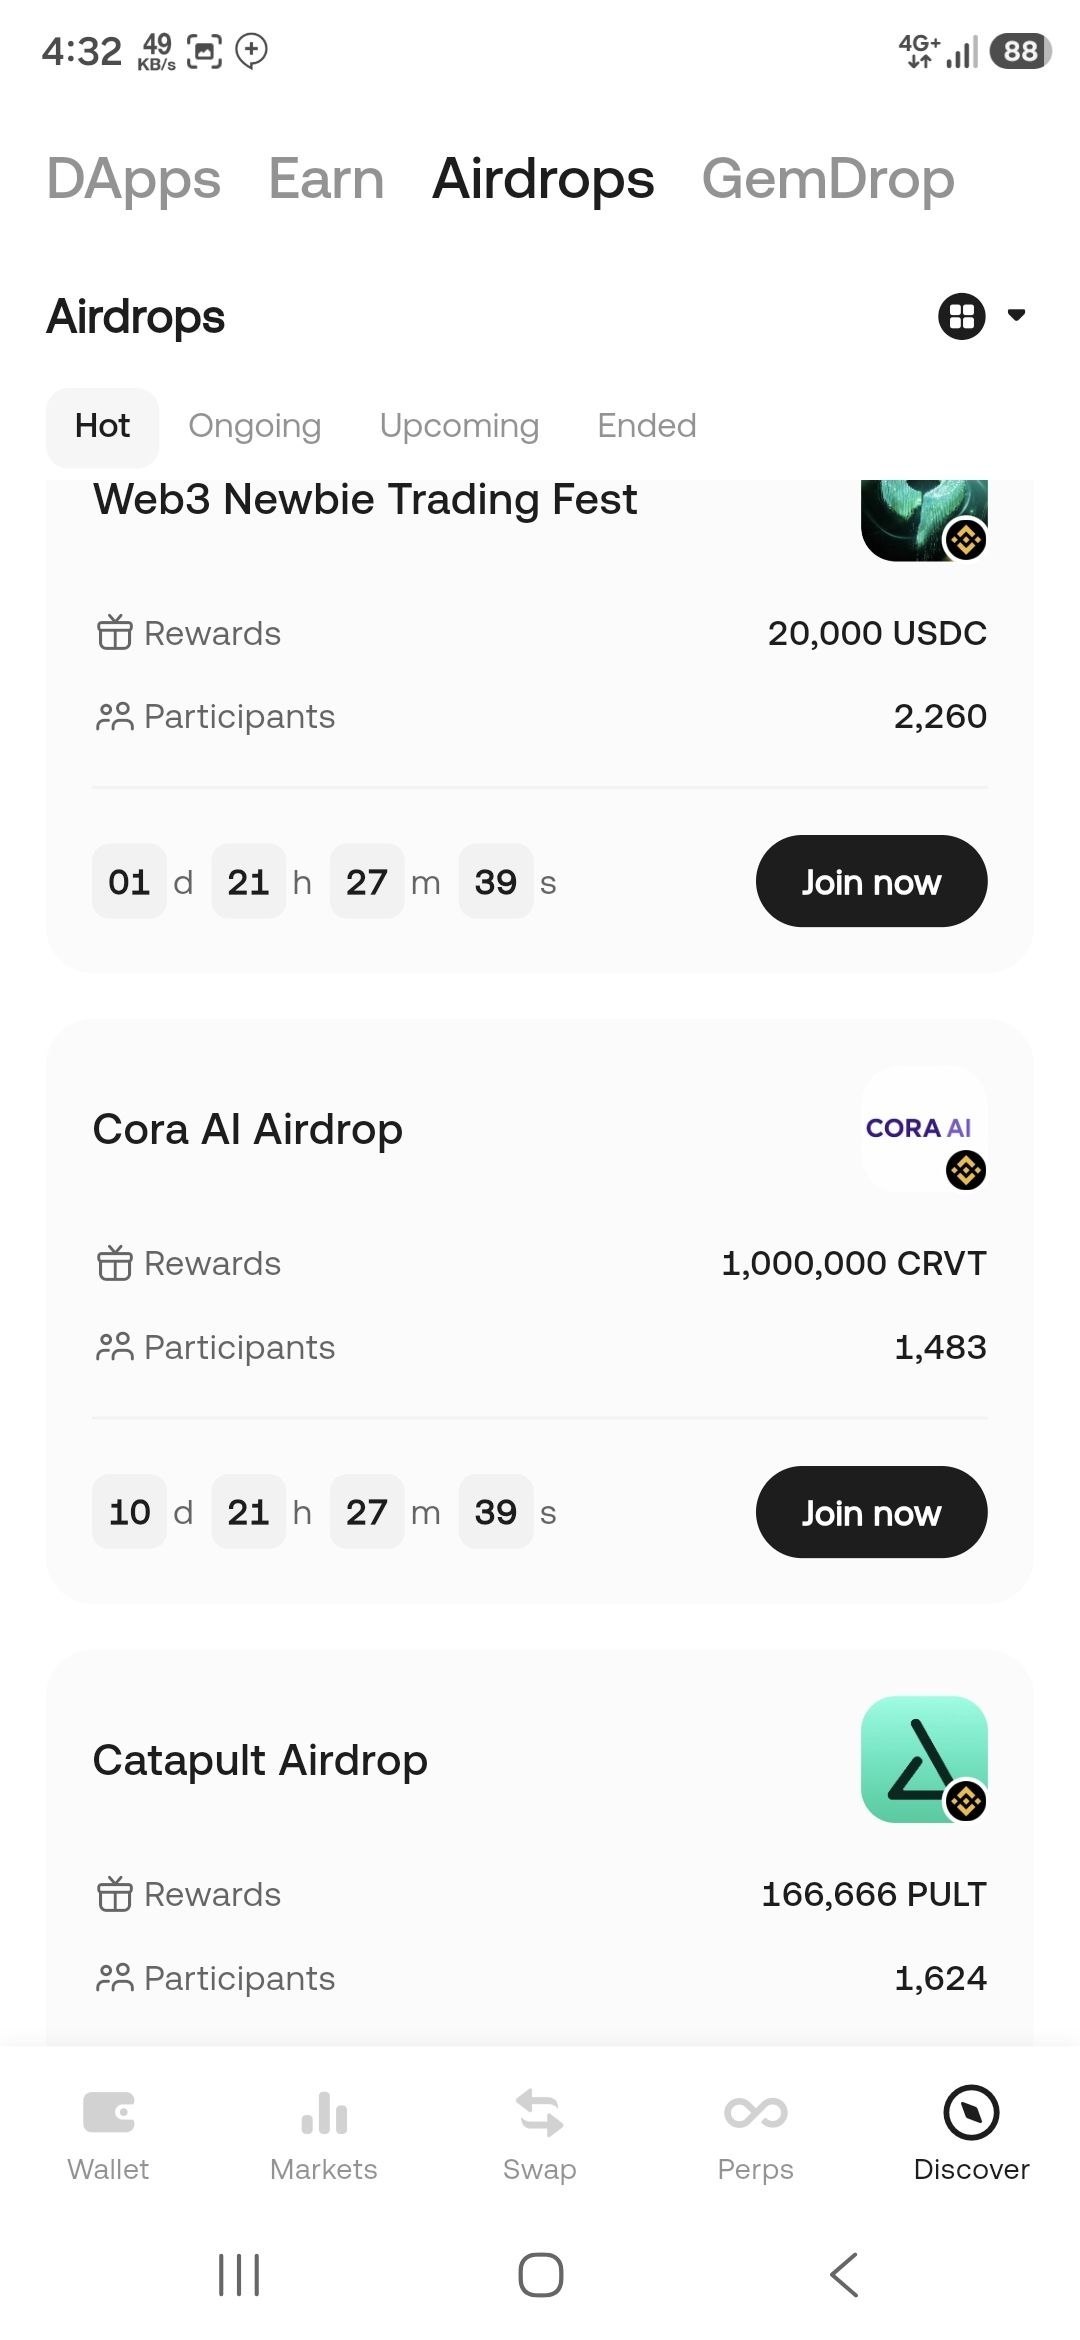The image size is (1080, 2340).
Task: Select the Upcoming airdrops filter
Action: (x=459, y=426)
